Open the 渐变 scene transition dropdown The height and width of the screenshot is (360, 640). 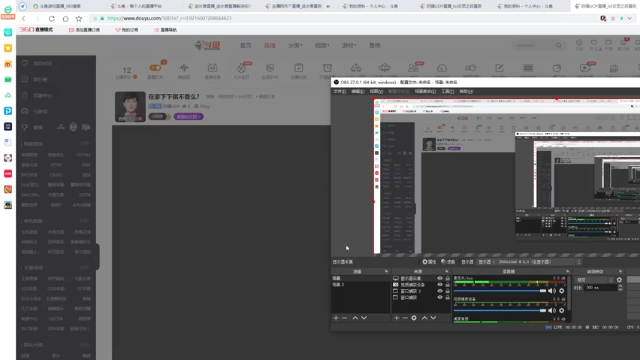point(594,280)
